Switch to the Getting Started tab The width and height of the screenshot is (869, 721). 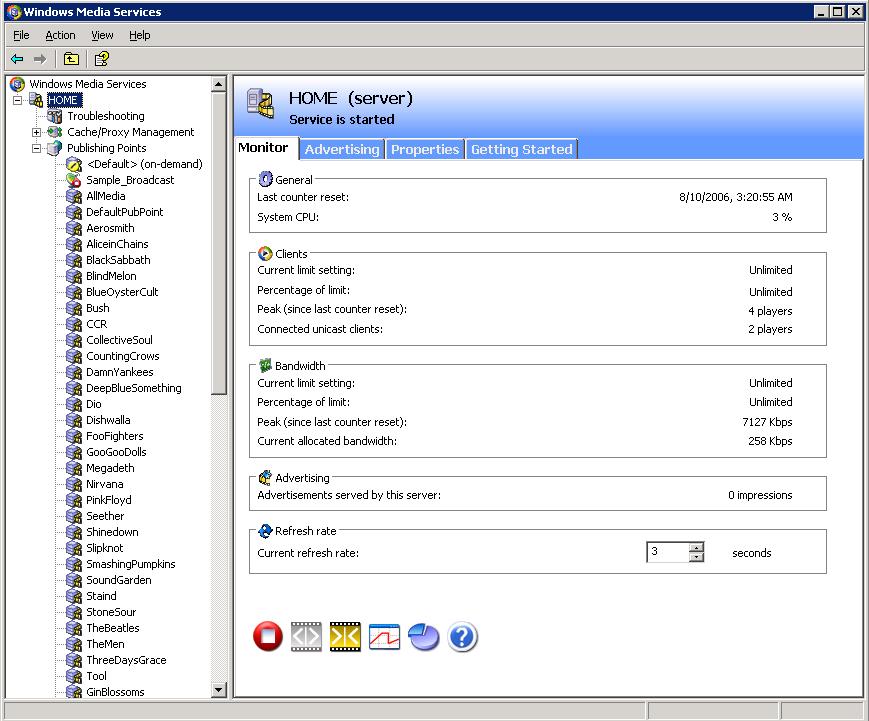(x=522, y=150)
